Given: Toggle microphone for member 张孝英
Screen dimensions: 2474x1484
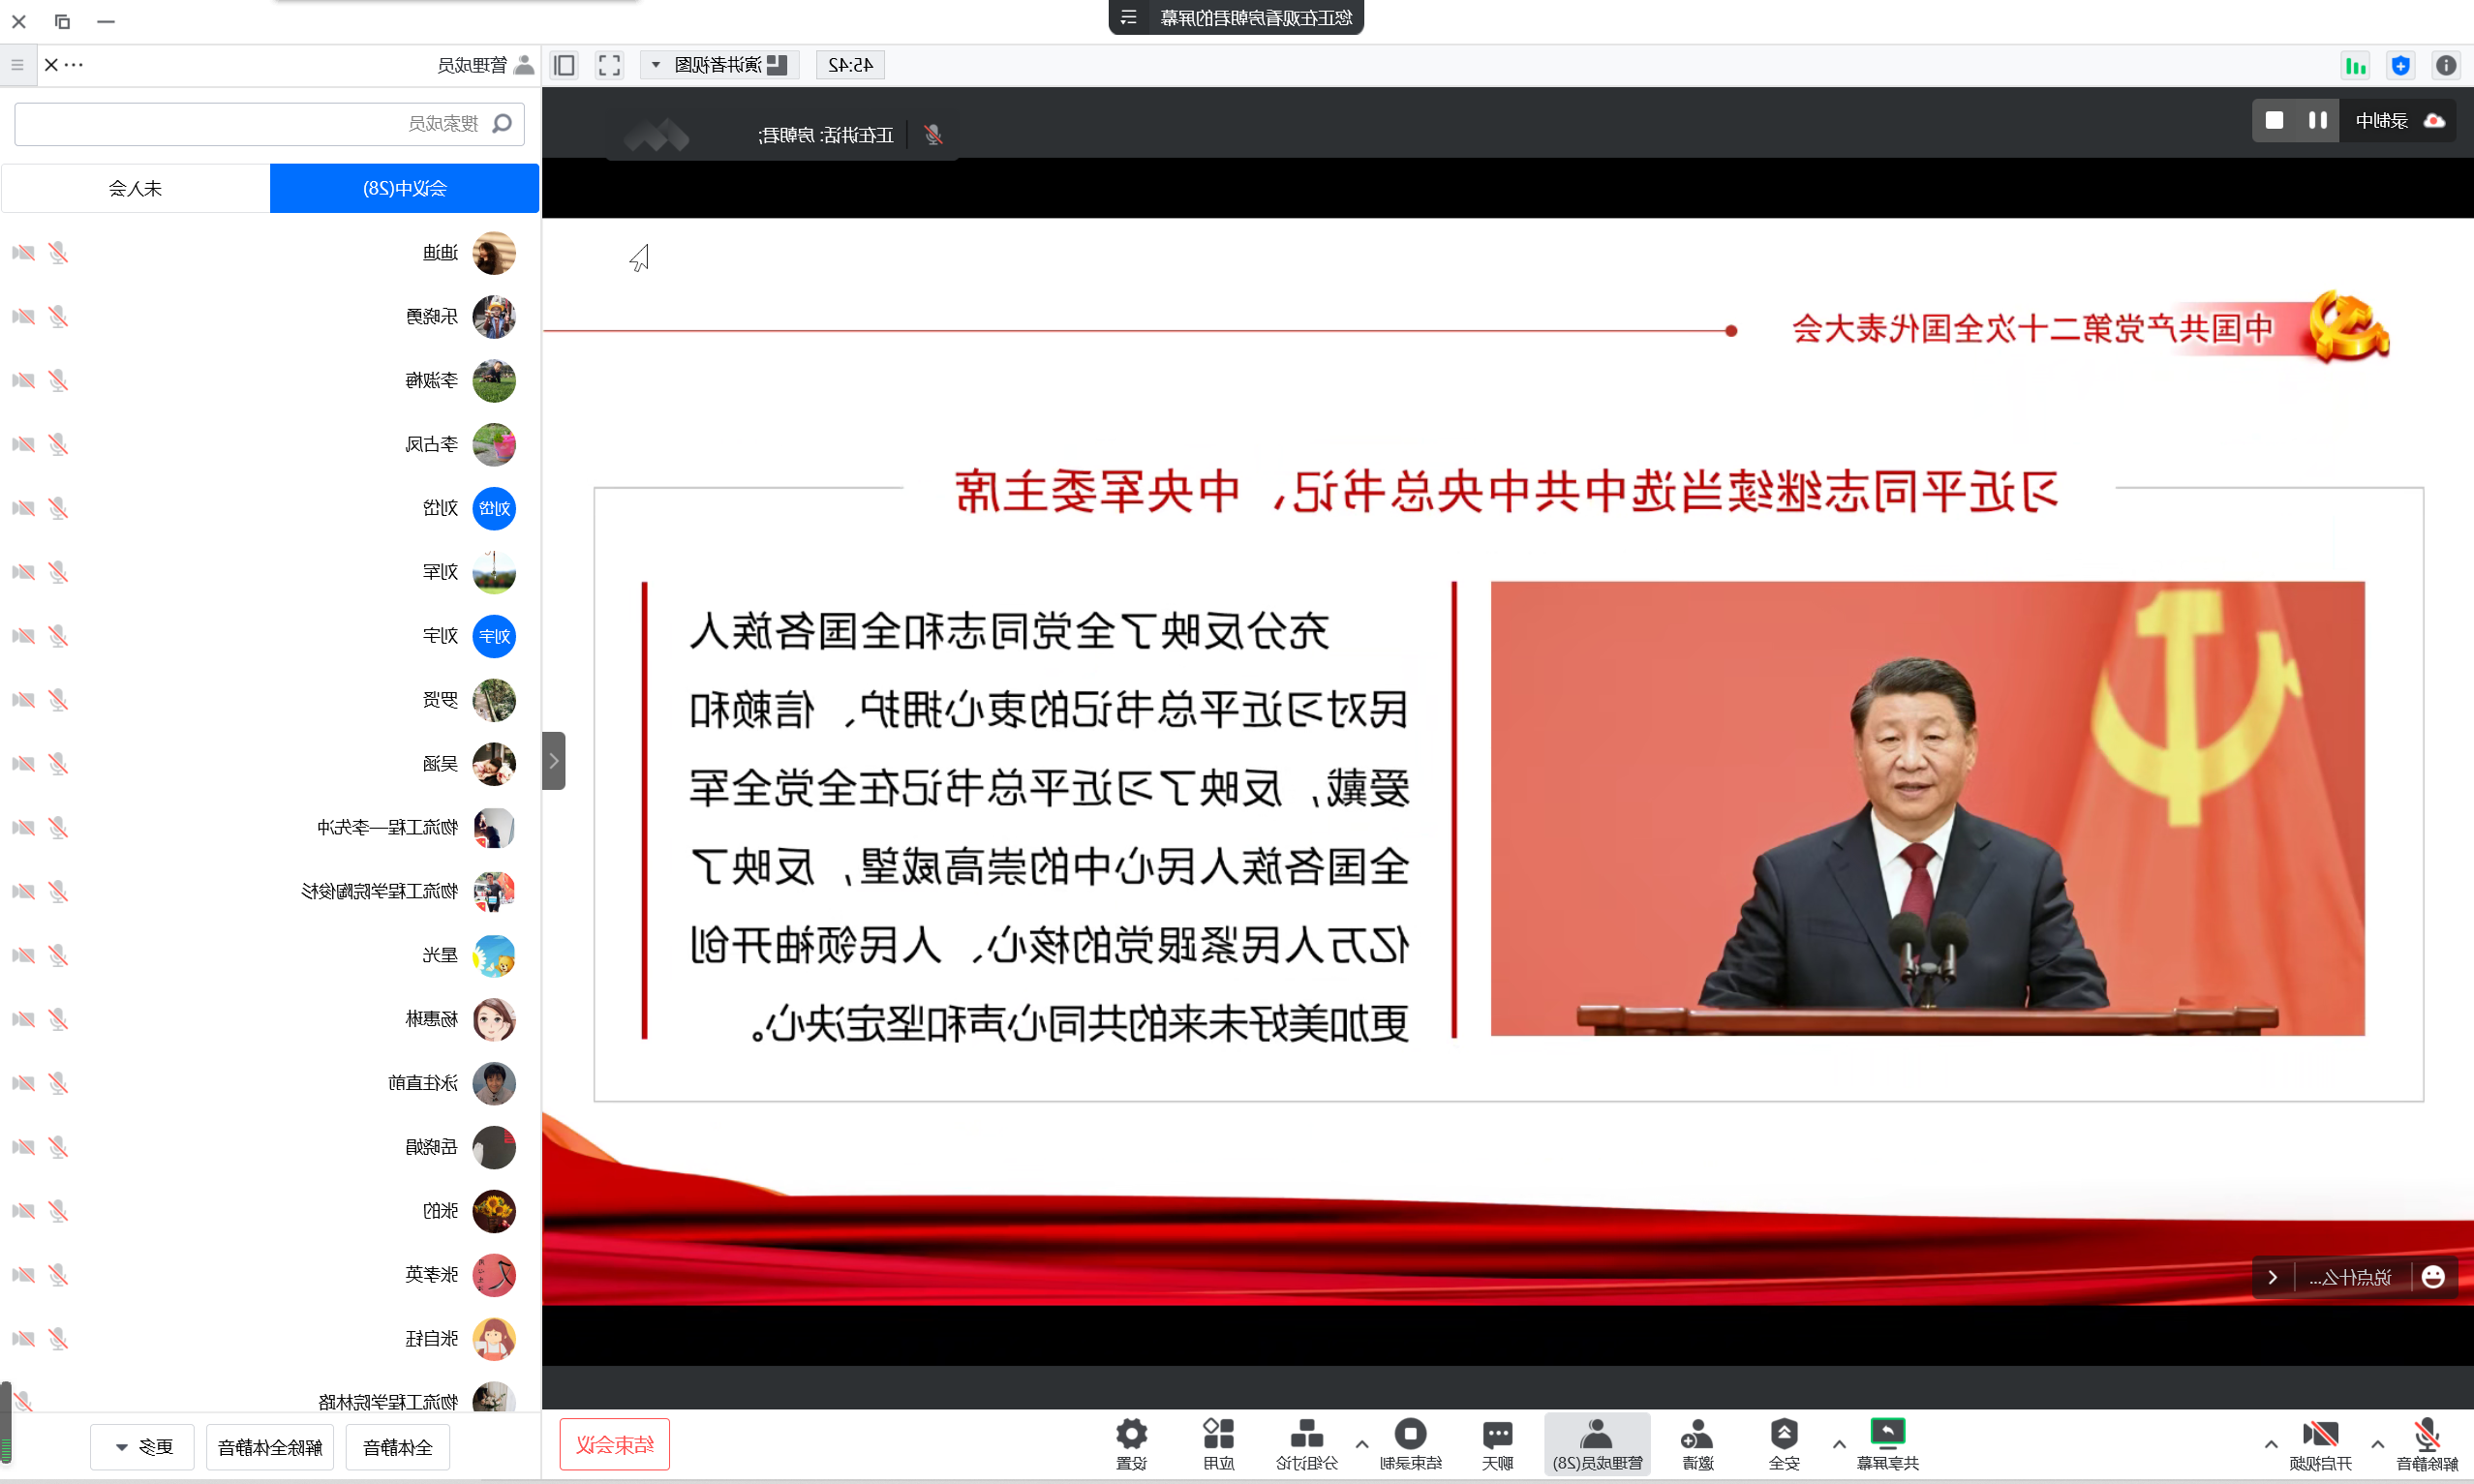Looking at the screenshot, I should [x=58, y=1275].
